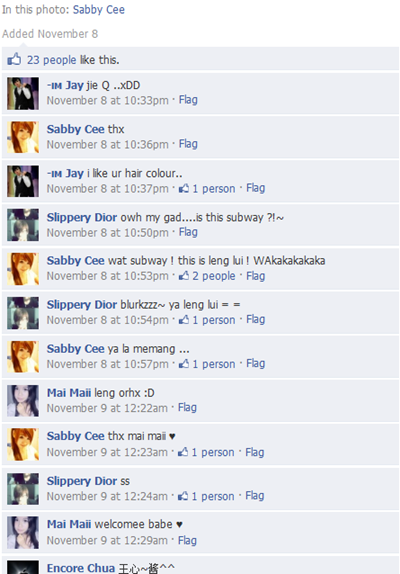Flag Mai Maii's 'welcomee babe' comment
The image size is (400, 574).
pyautogui.click(x=187, y=540)
